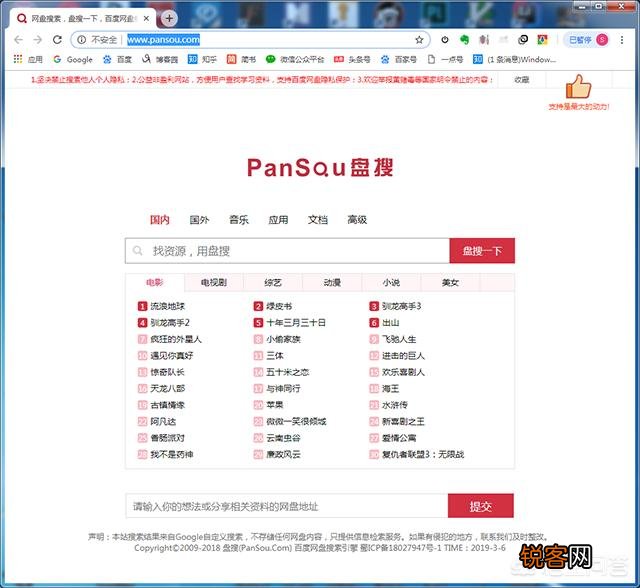The width and height of the screenshot is (640, 588).
Task: Open hot item 水浒传
Action: pos(395,405)
